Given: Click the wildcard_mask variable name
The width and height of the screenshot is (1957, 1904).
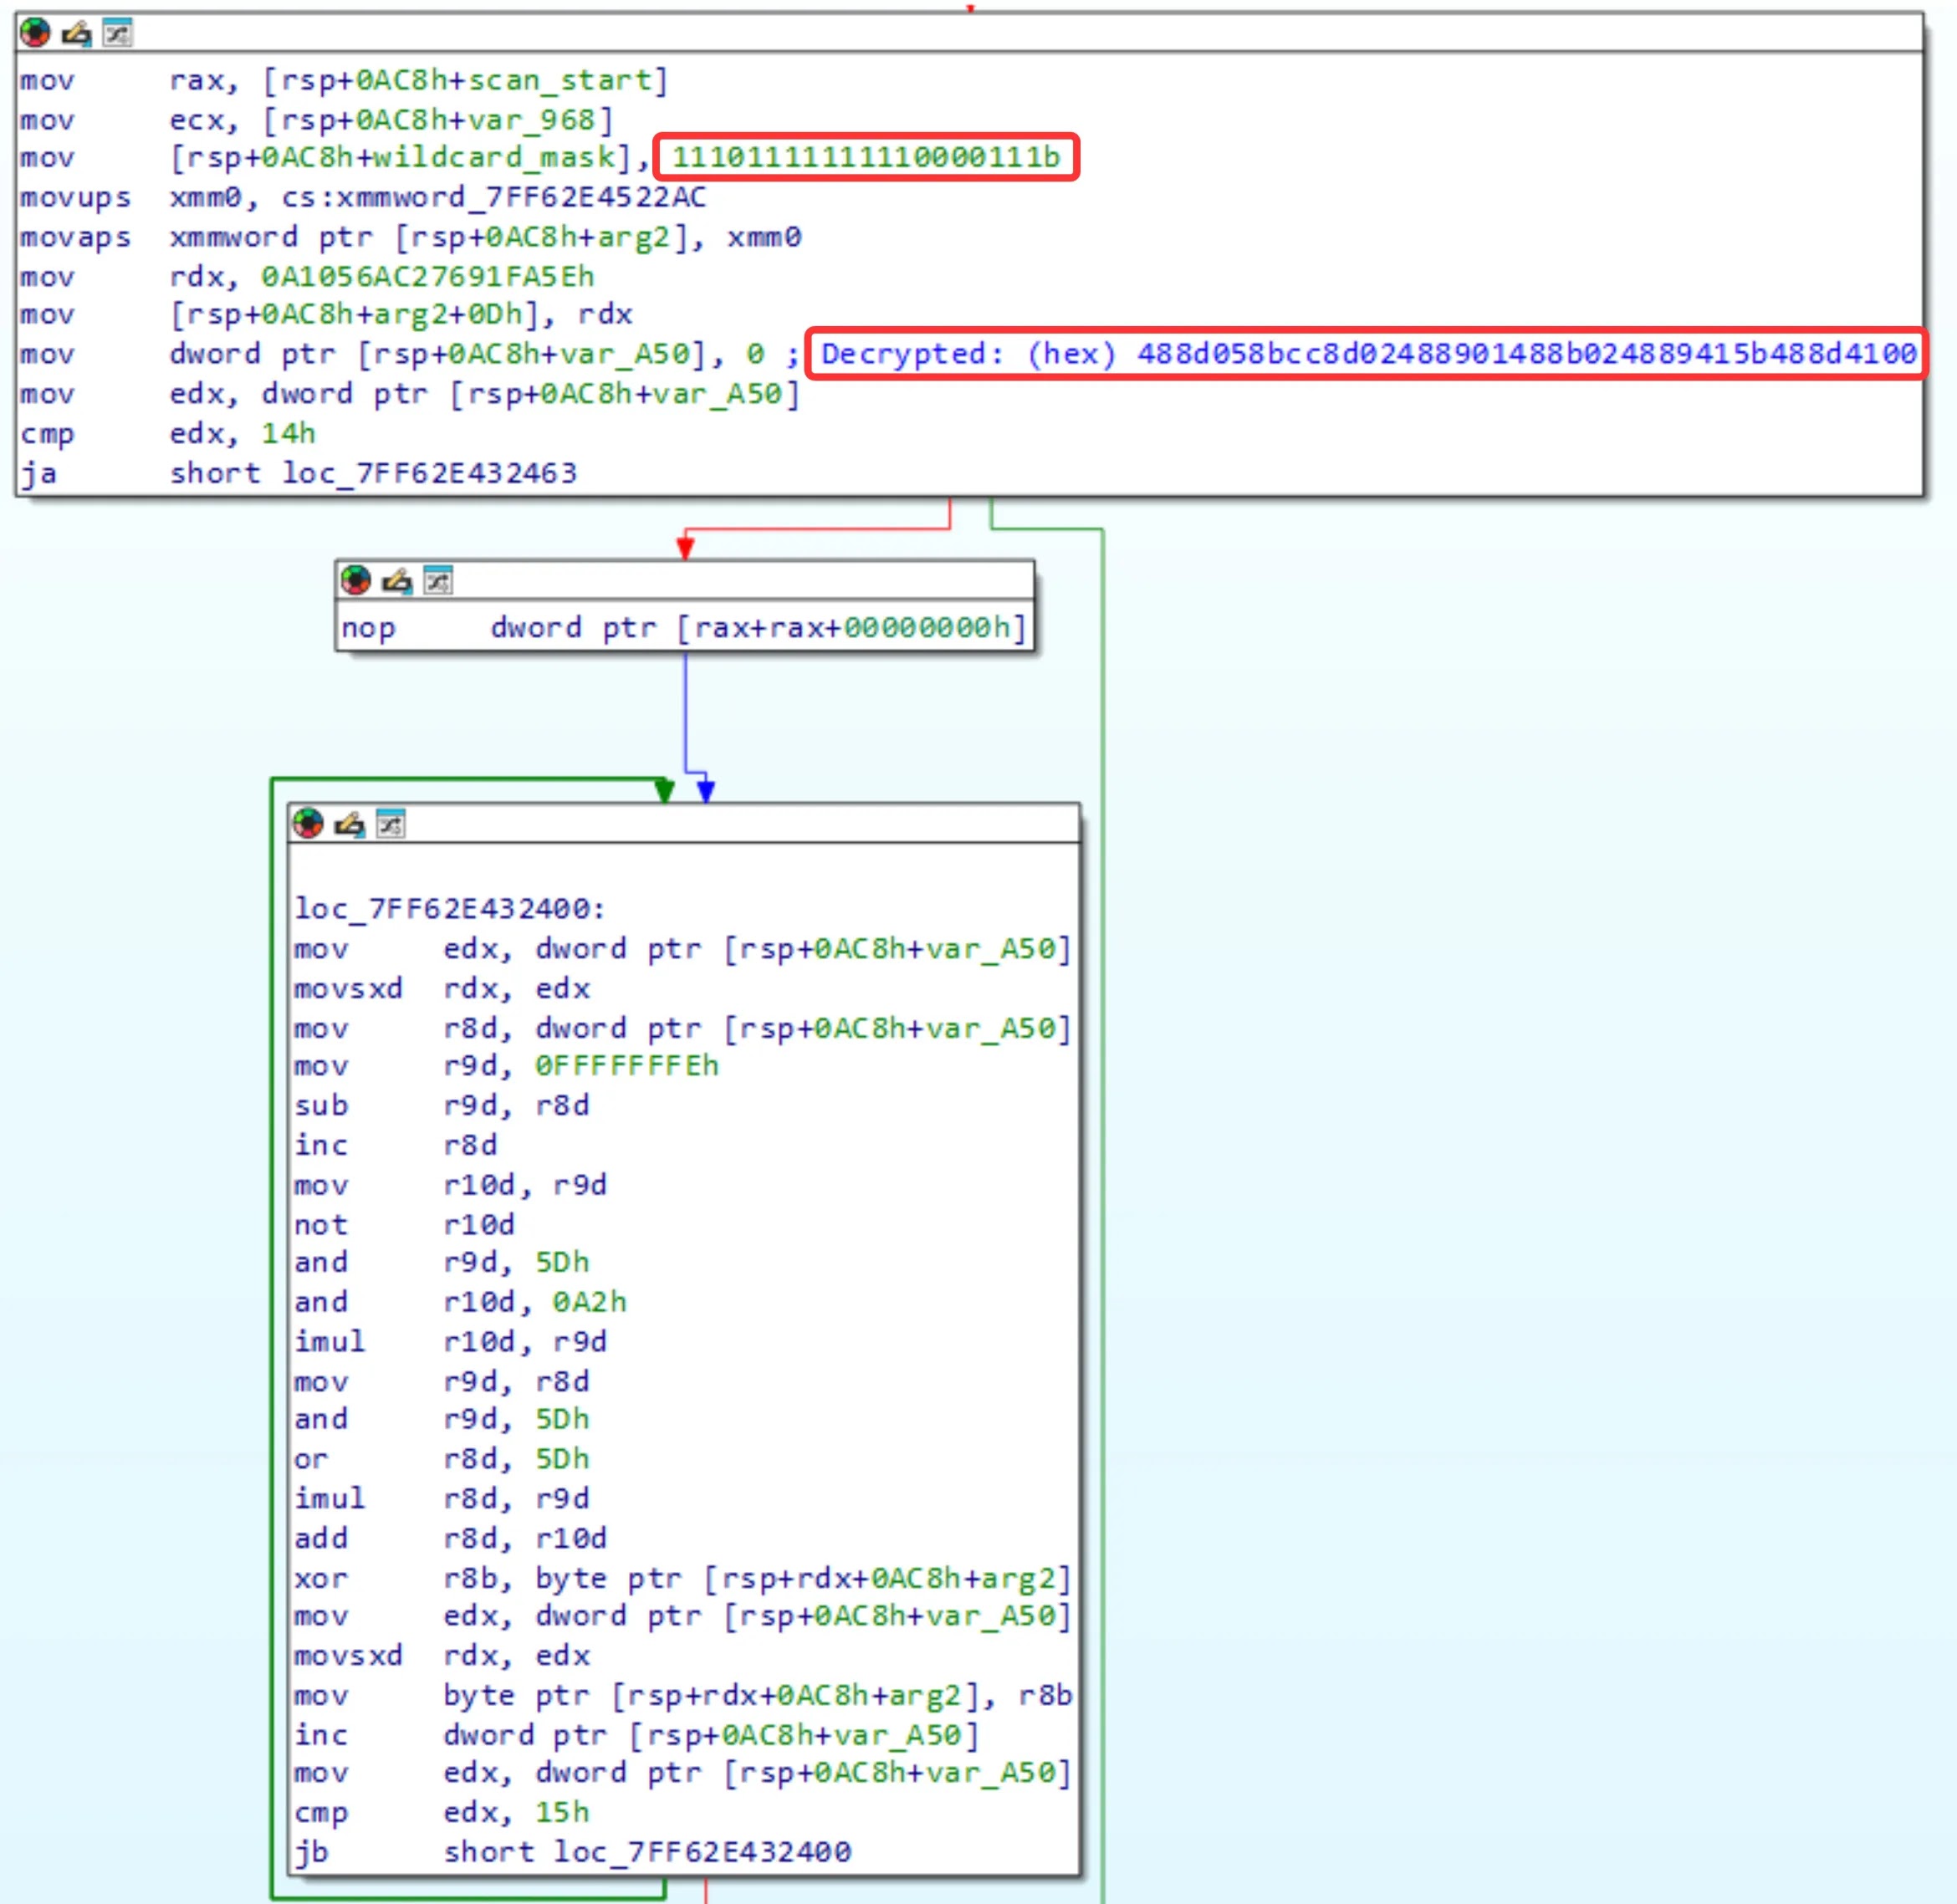Looking at the screenshot, I should [495, 158].
